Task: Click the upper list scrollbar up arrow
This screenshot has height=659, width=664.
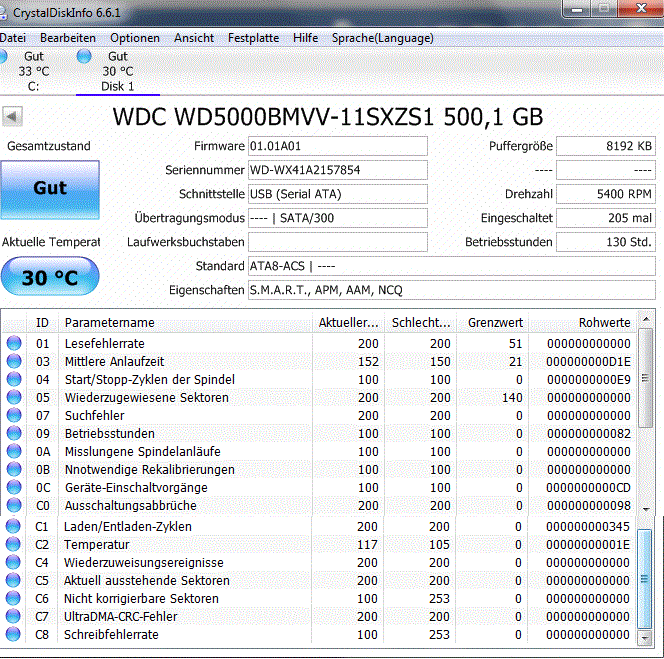Action: 646,319
